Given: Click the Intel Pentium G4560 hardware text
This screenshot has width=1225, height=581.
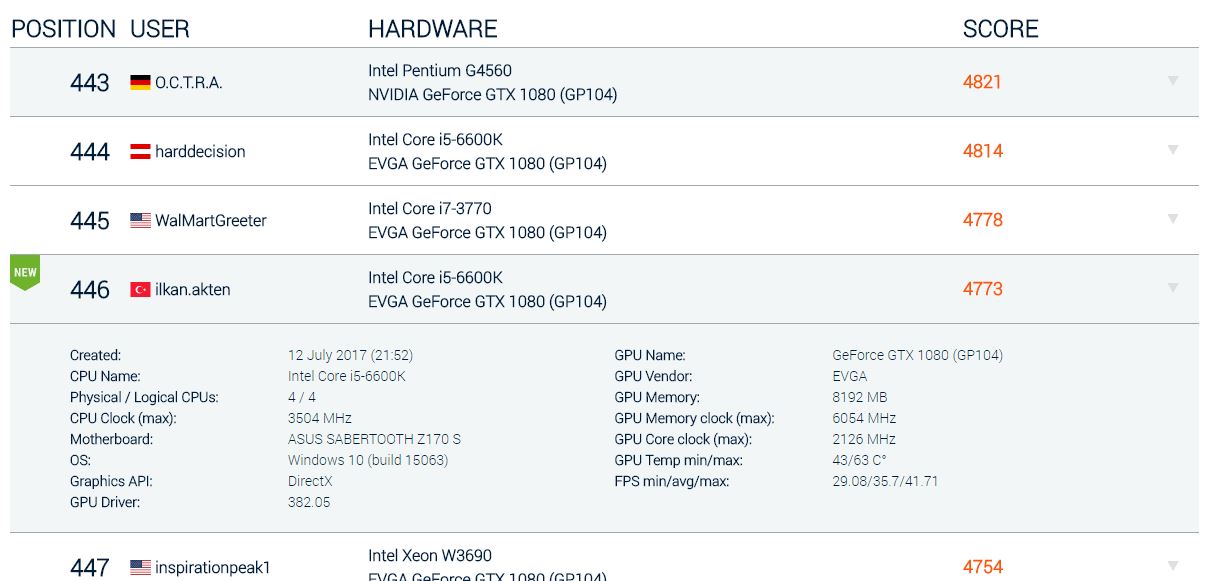Looking at the screenshot, I should (440, 71).
